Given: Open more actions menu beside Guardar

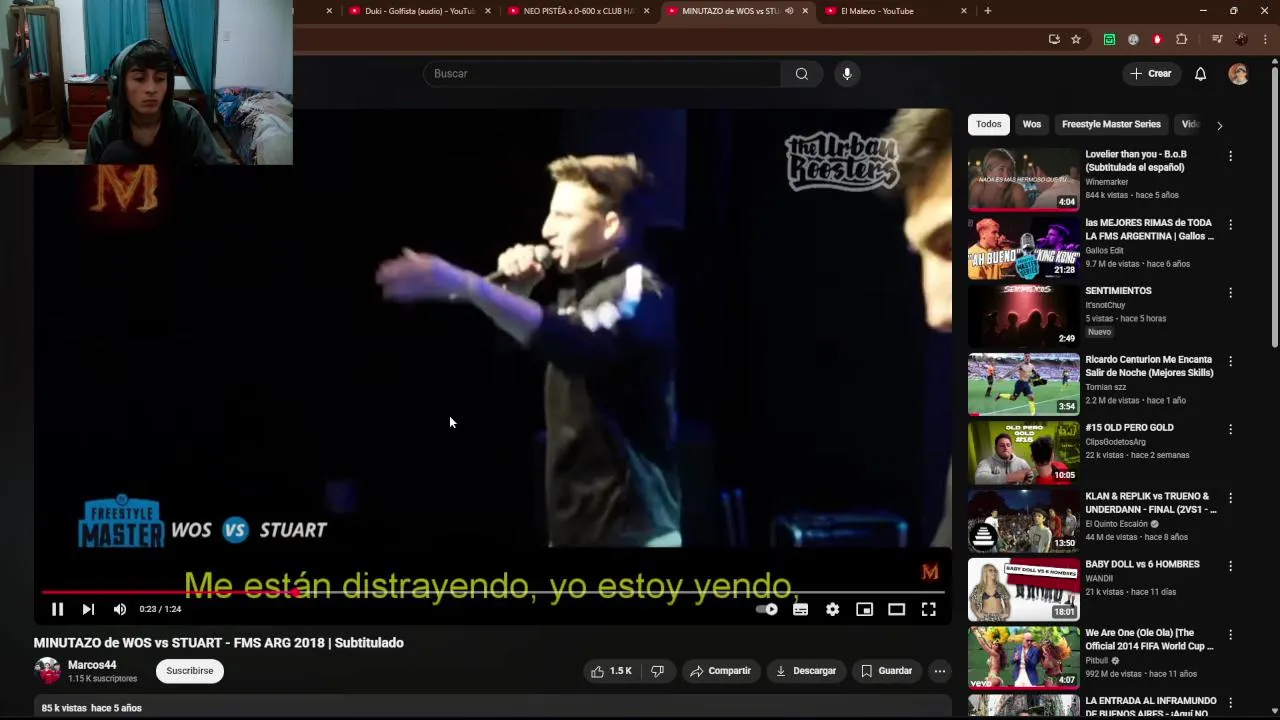Looking at the screenshot, I should [x=940, y=671].
